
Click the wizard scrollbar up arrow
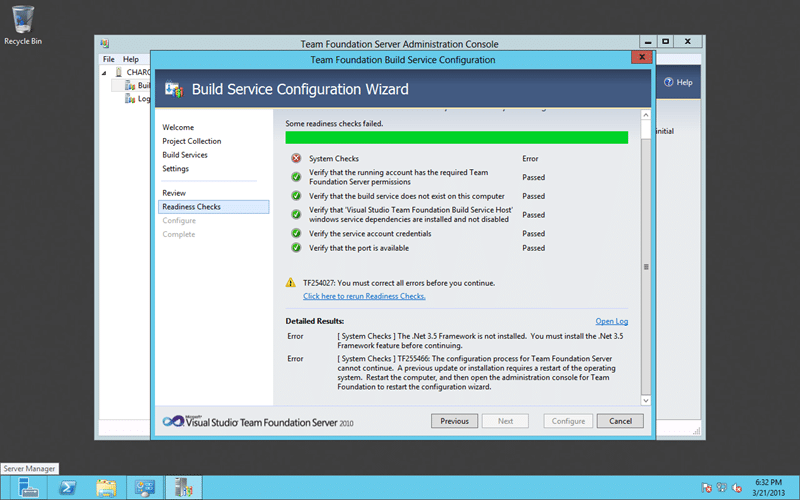(645, 115)
